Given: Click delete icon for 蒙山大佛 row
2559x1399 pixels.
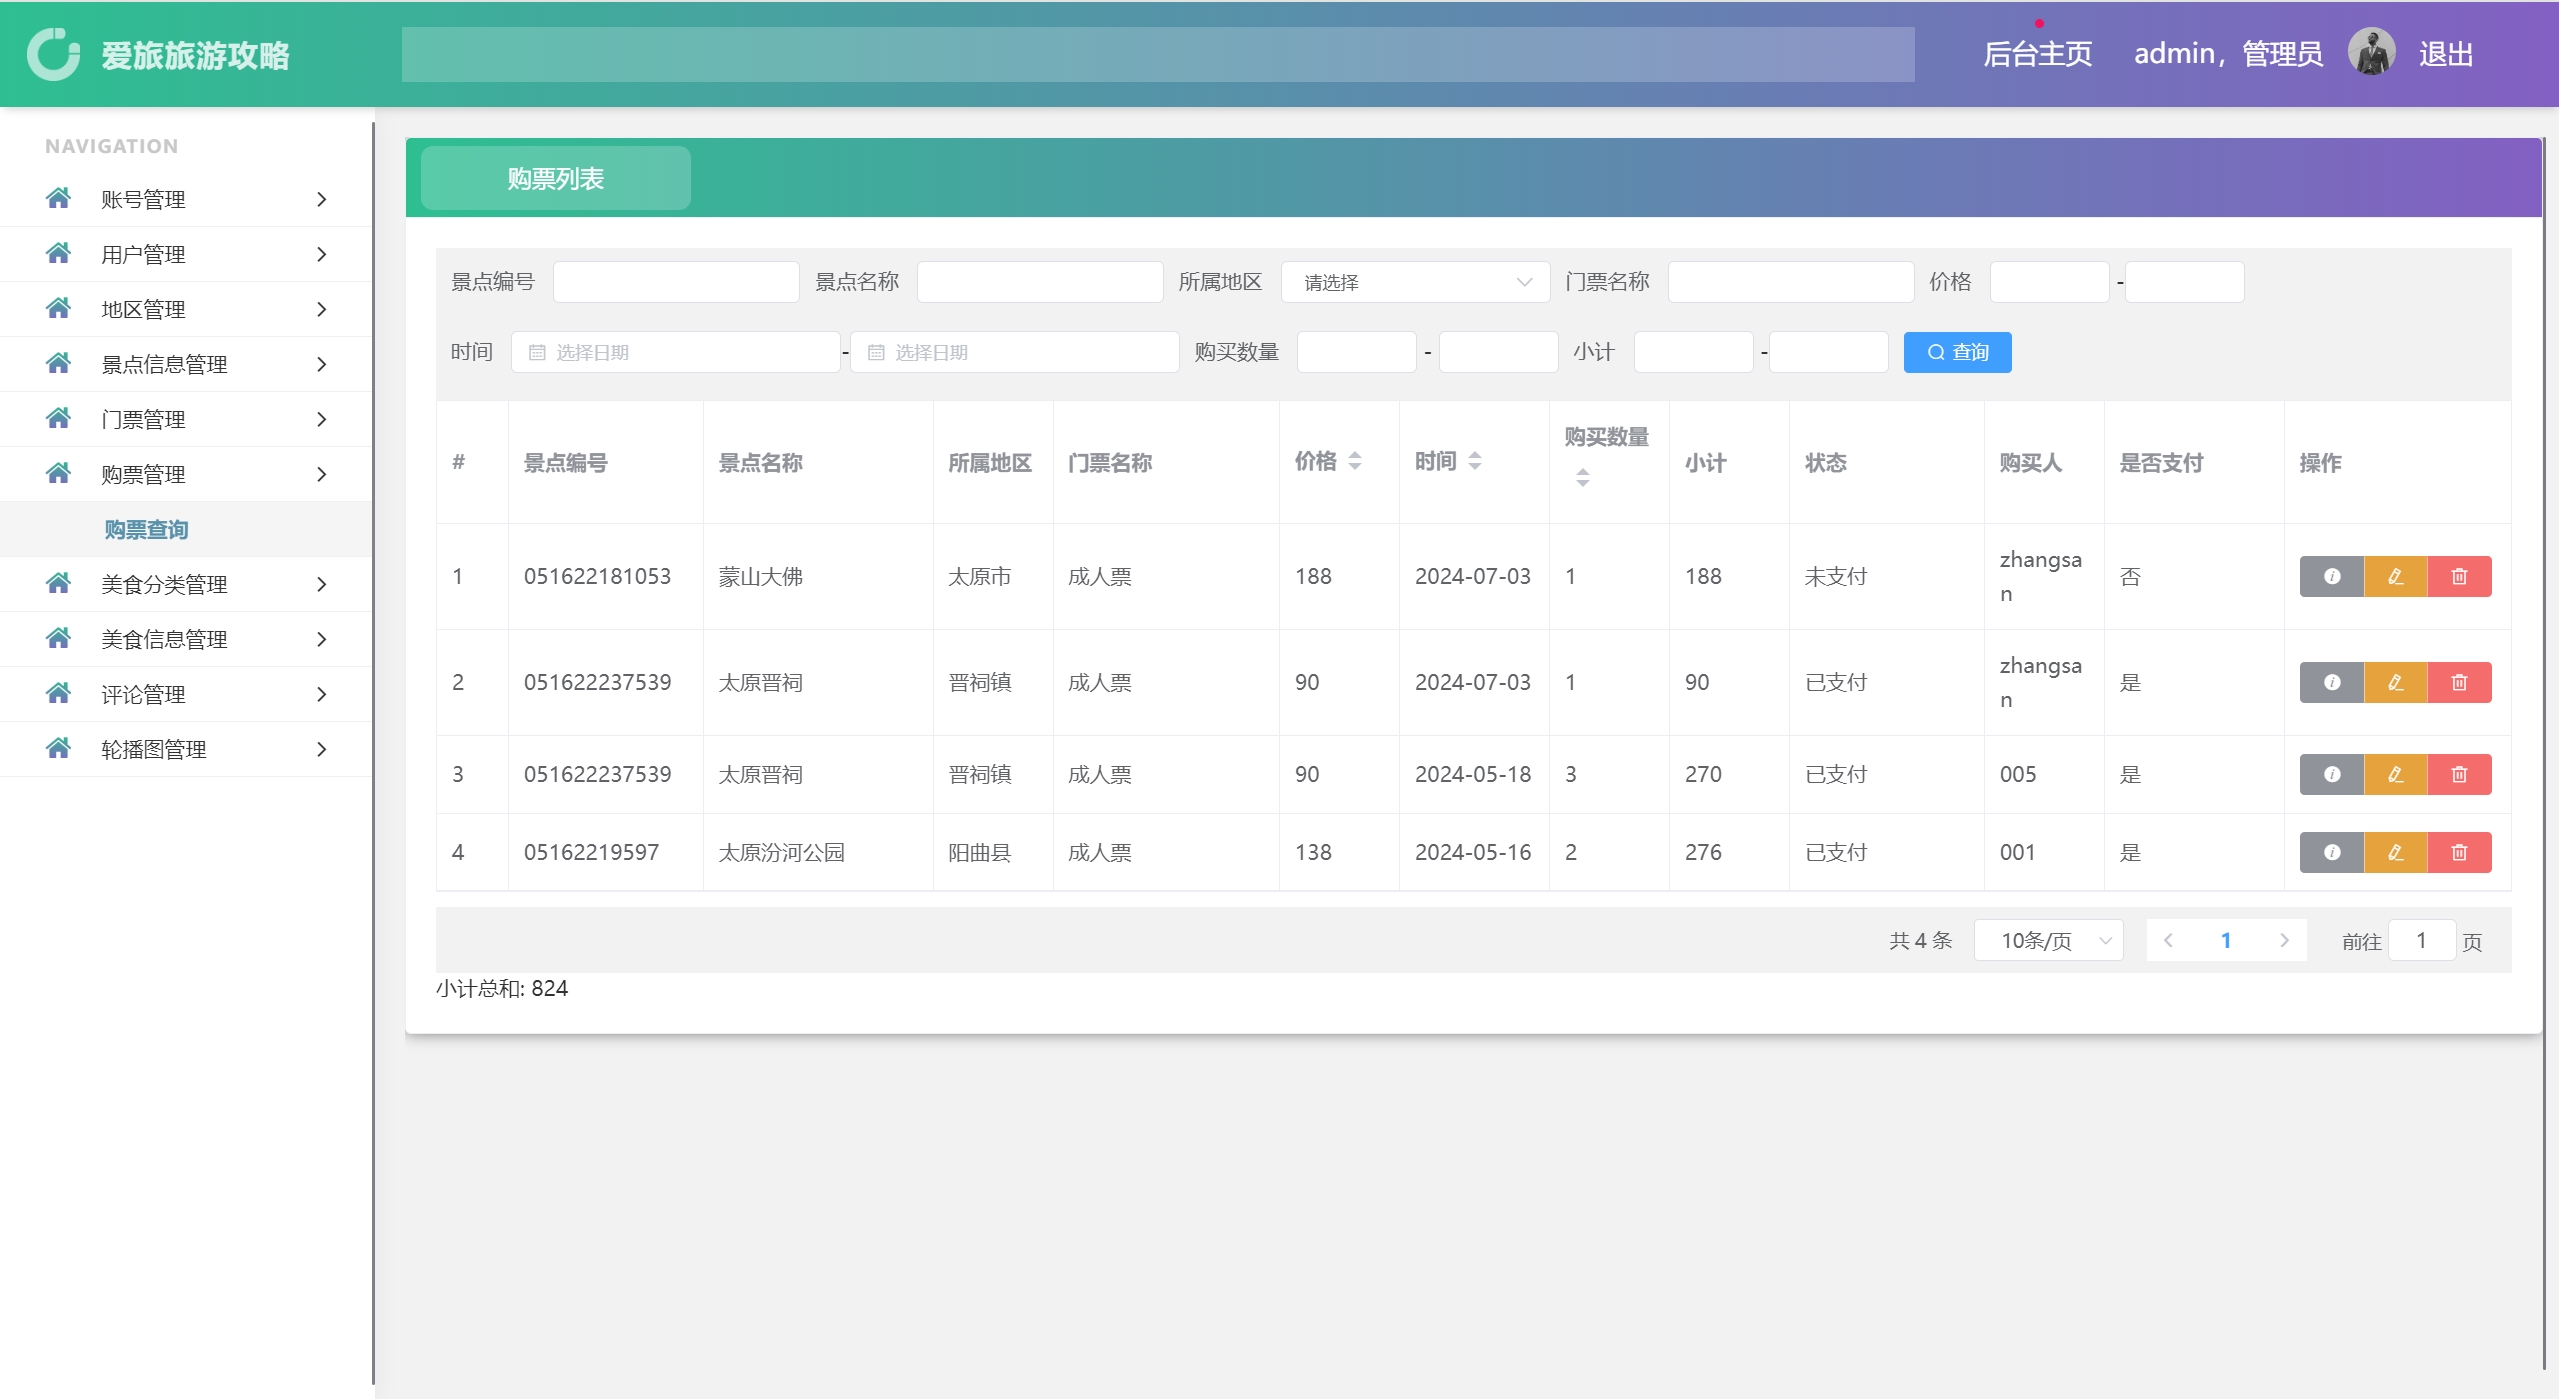Looking at the screenshot, I should click(x=2459, y=577).
